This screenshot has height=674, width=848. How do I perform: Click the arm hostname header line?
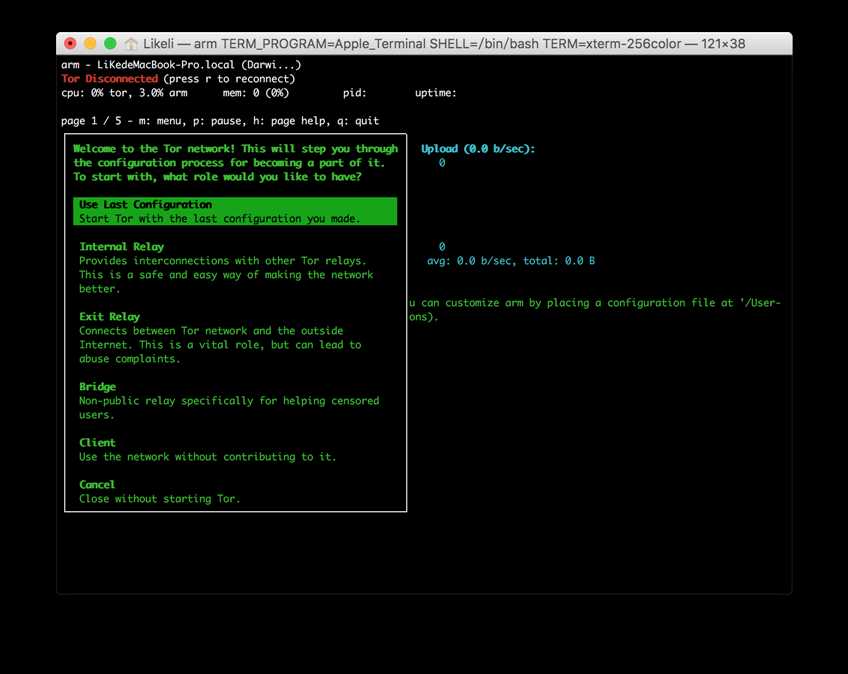coord(181,65)
